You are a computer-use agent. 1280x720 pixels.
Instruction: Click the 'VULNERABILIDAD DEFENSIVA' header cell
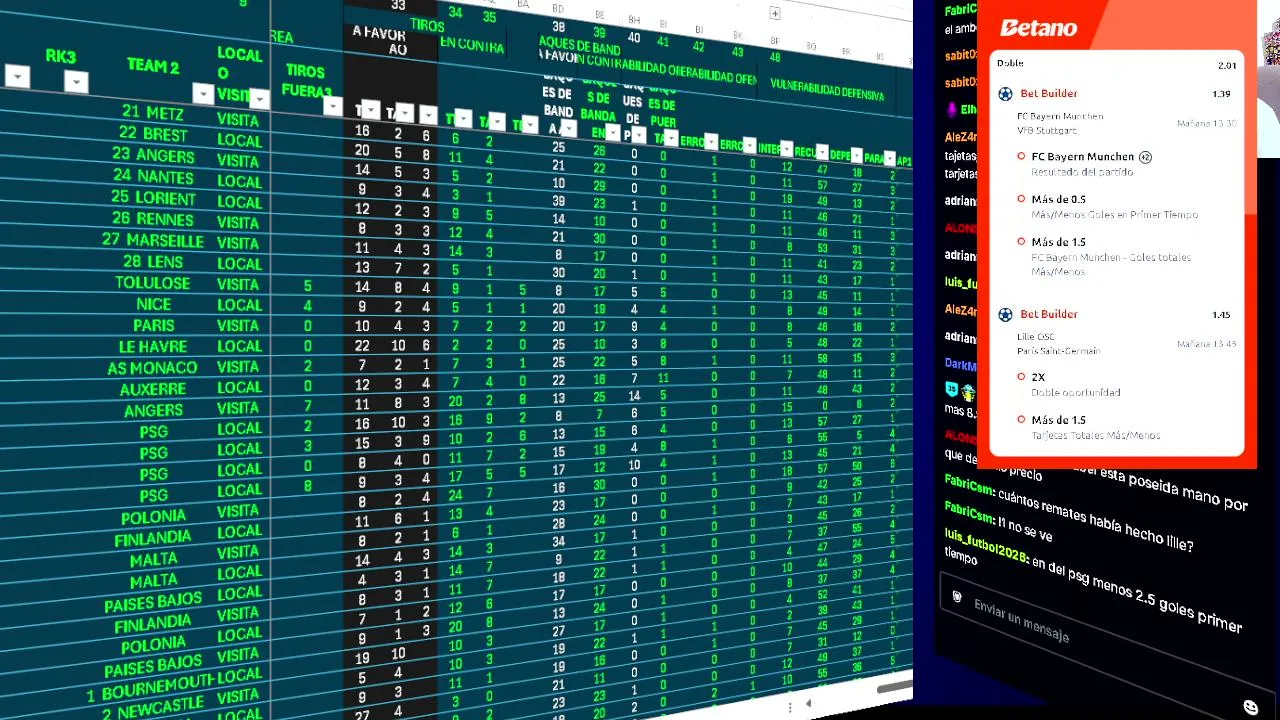[827, 92]
